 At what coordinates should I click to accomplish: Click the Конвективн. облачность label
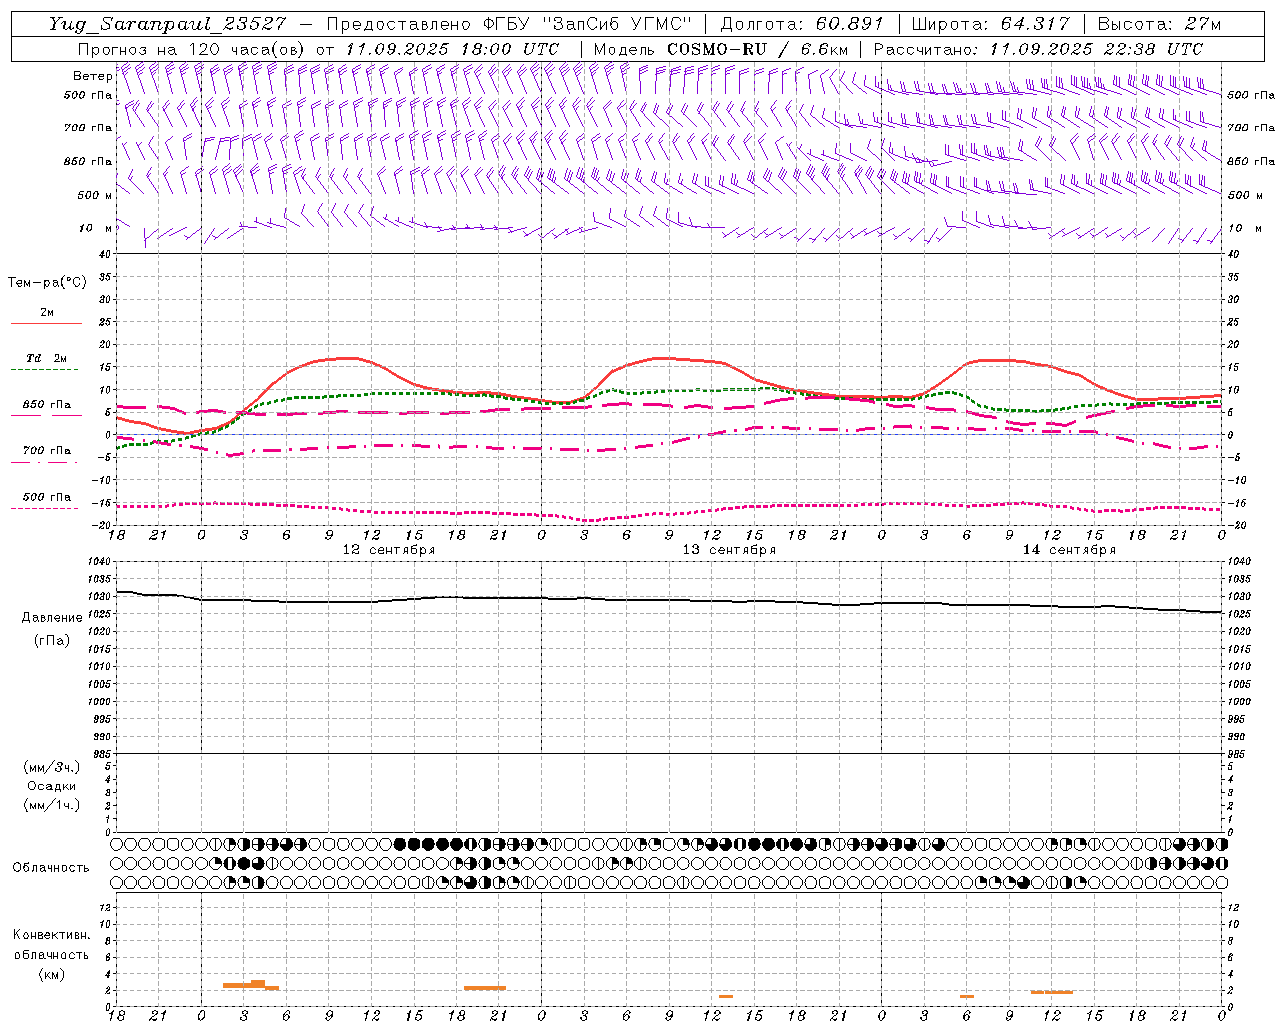tap(51, 944)
